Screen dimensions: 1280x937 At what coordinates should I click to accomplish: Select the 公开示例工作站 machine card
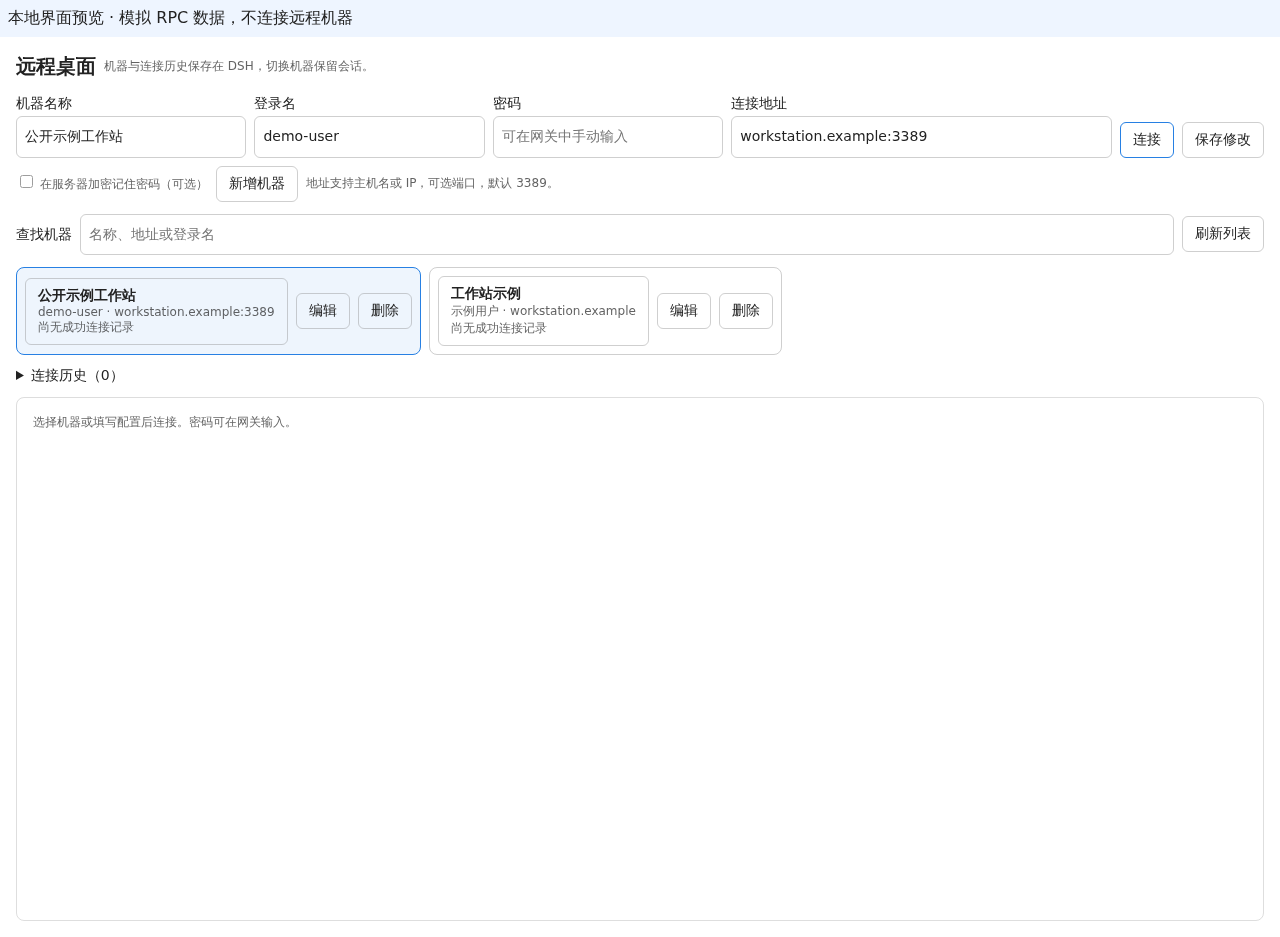click(x=156, y=311)
